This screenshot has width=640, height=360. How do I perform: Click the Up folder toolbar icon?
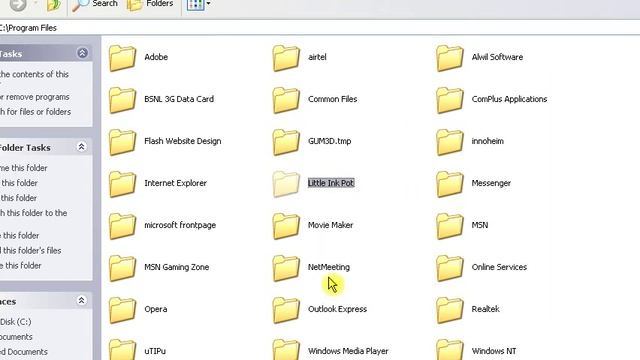[53, 5]
